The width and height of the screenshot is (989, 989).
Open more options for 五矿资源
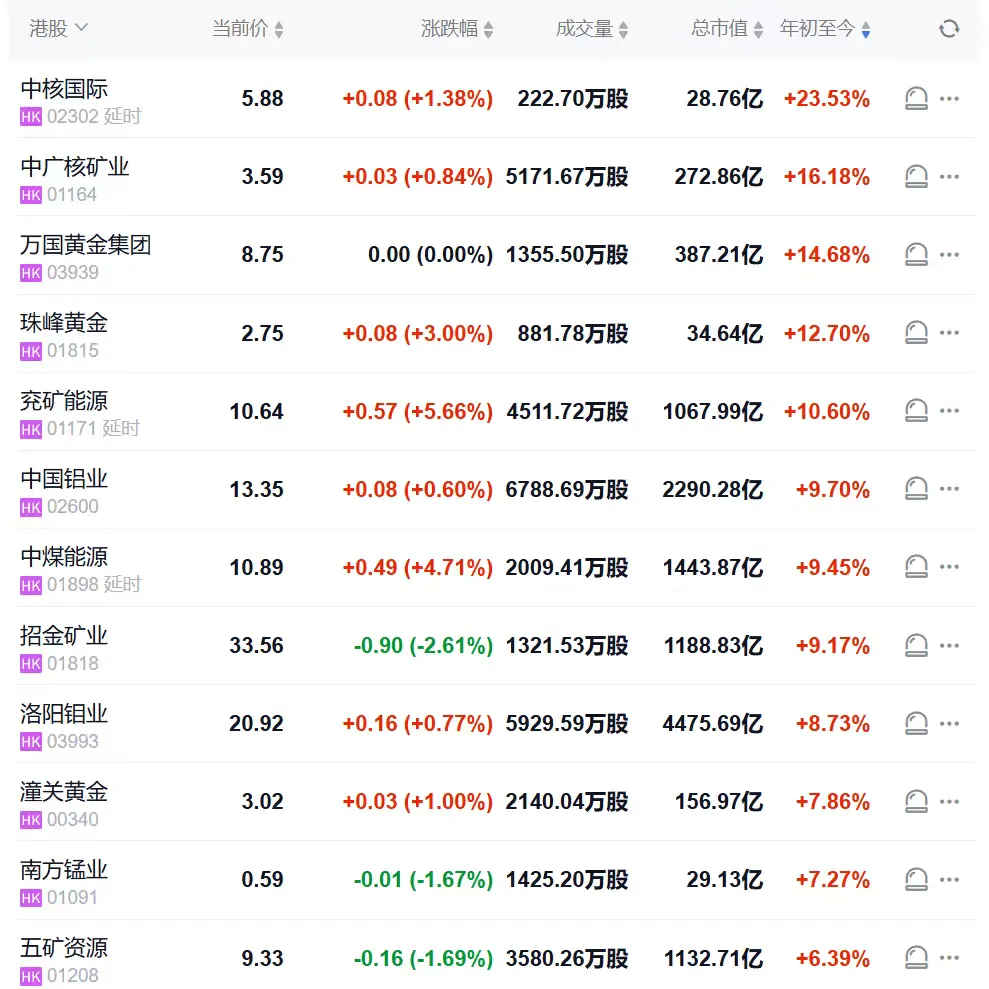coord(949,958)
